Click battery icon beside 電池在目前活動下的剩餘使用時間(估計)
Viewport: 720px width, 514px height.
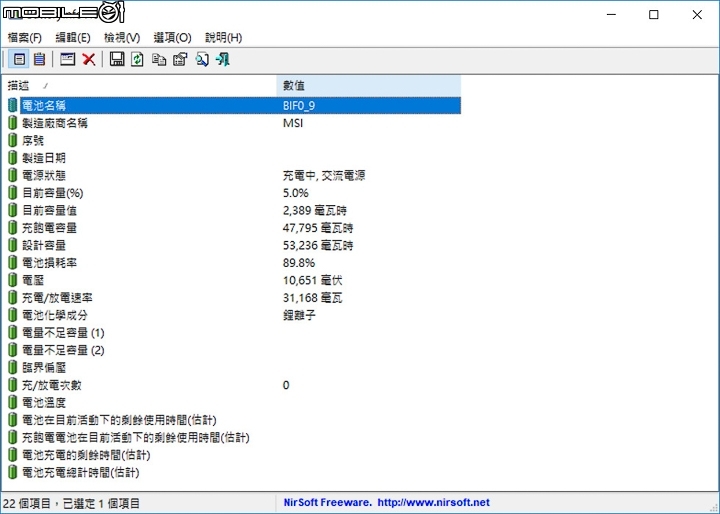coord(13,420)
